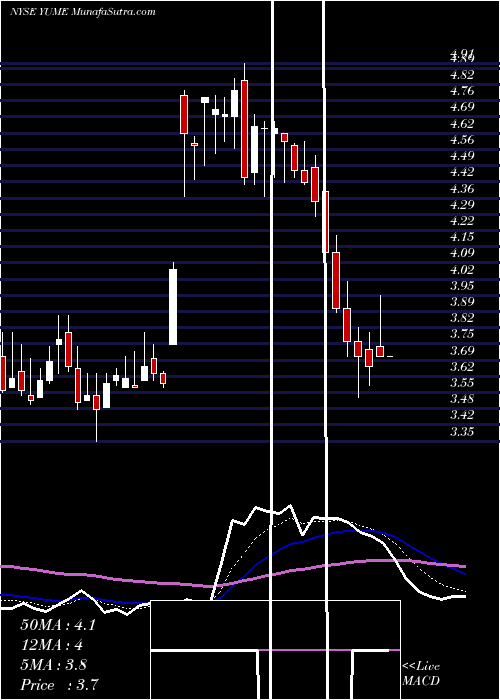Select the 4.15 price level label
Viewport: 500px width, 700px height.
462,237
